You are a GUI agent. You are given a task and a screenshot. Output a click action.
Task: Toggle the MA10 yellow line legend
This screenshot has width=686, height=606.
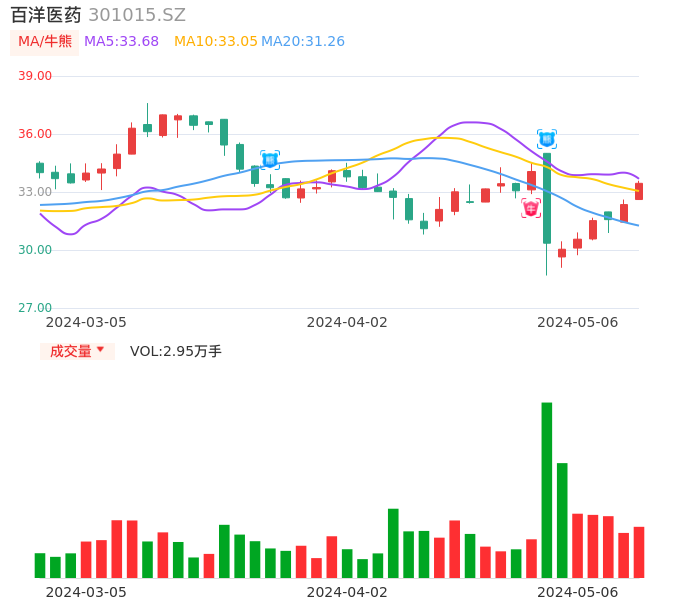215,42
